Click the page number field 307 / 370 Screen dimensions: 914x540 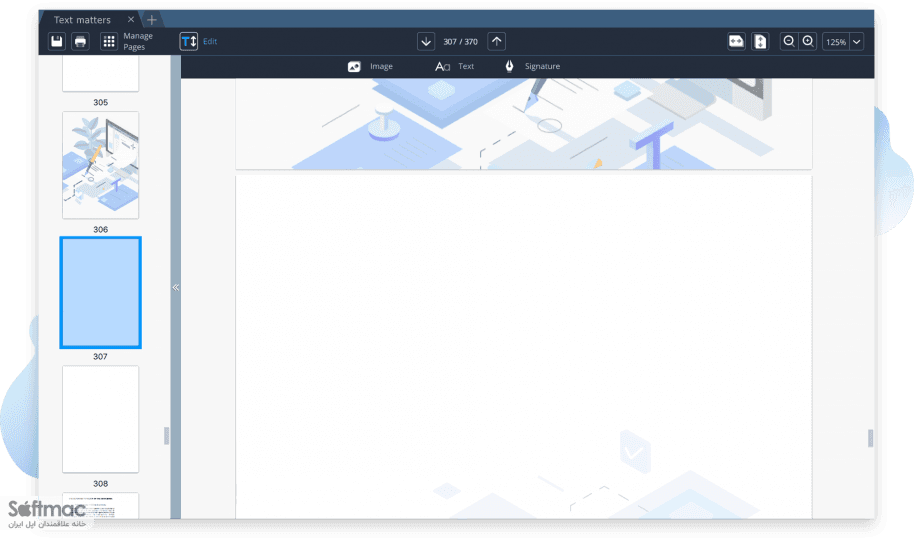(460, 42)
